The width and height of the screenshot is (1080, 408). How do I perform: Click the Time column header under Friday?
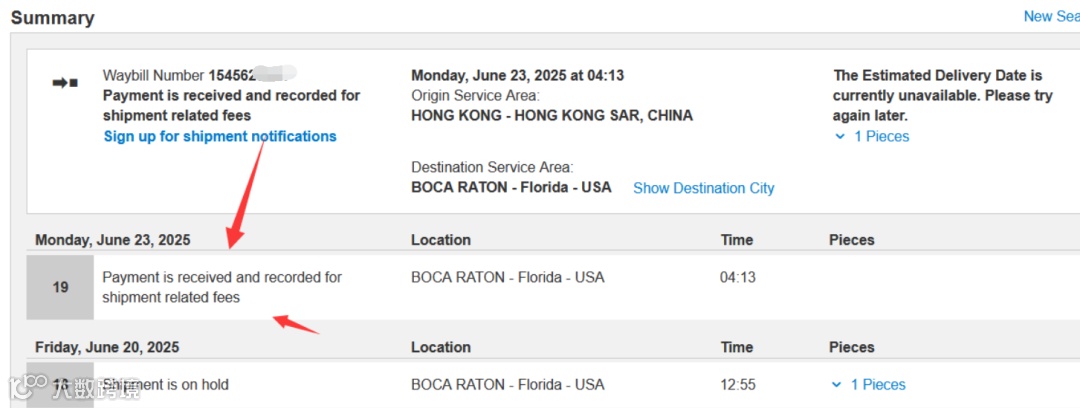pyautogui.click(x=736, y=347)
